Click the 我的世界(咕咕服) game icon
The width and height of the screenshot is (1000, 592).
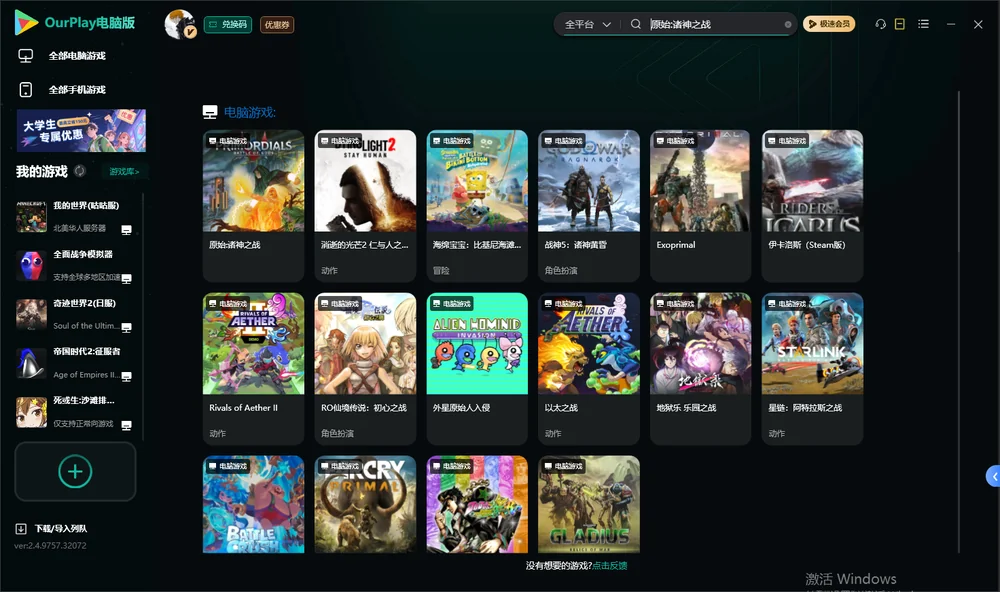tap(31, 217)
